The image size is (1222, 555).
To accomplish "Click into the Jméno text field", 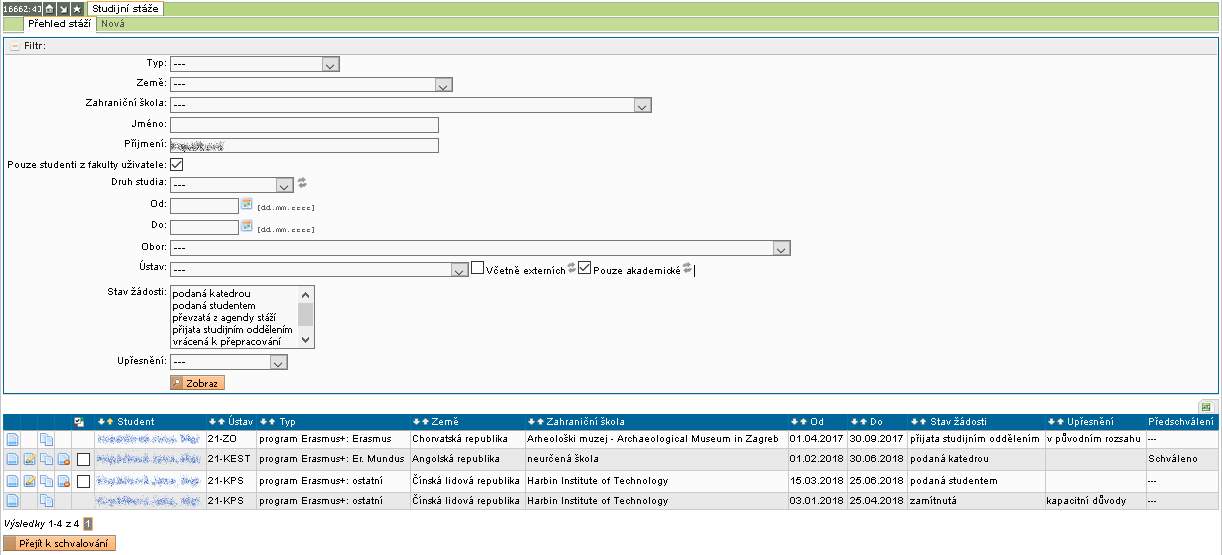I will pos(304,125).
